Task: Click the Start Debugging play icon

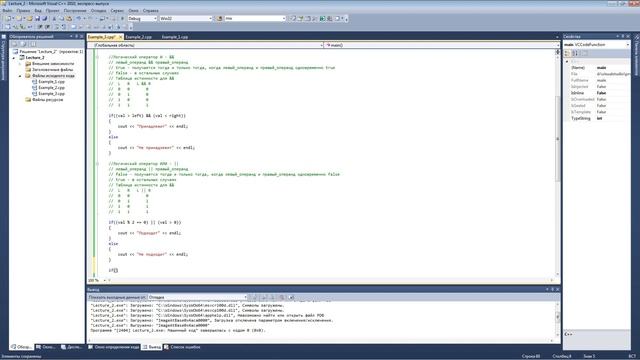Action: (x=122, y=18)
